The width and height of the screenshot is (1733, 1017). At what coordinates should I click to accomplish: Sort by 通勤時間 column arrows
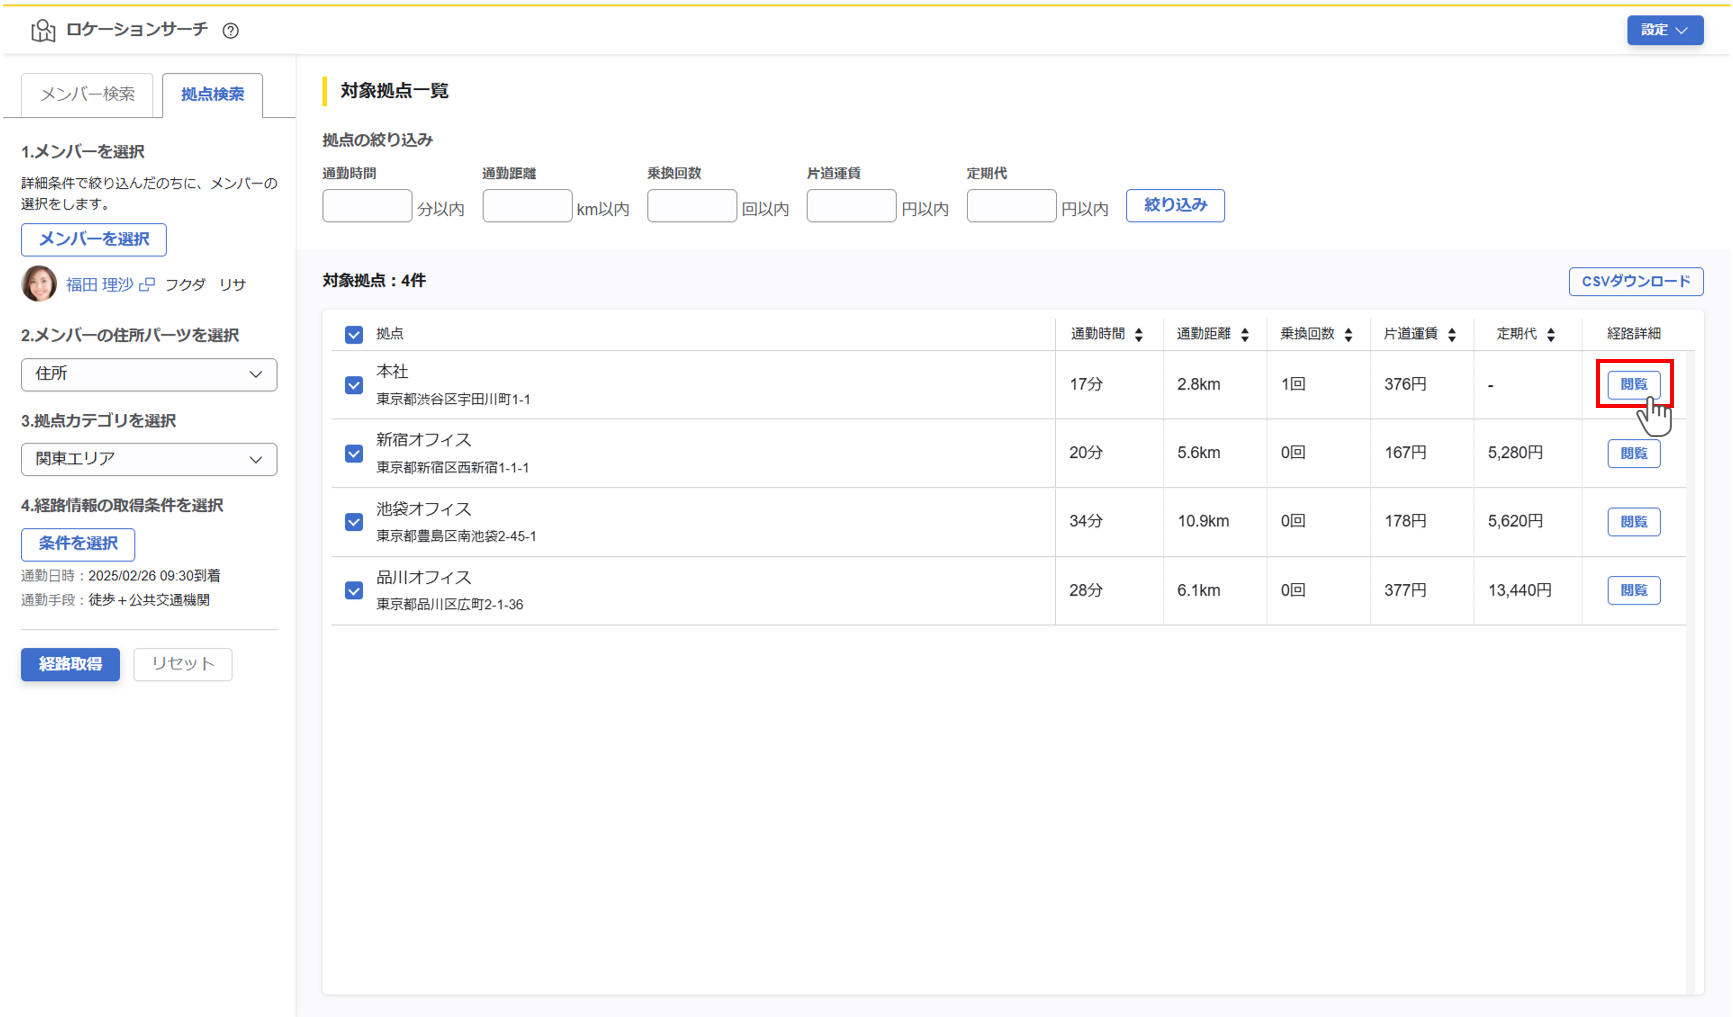[1139, 335]
